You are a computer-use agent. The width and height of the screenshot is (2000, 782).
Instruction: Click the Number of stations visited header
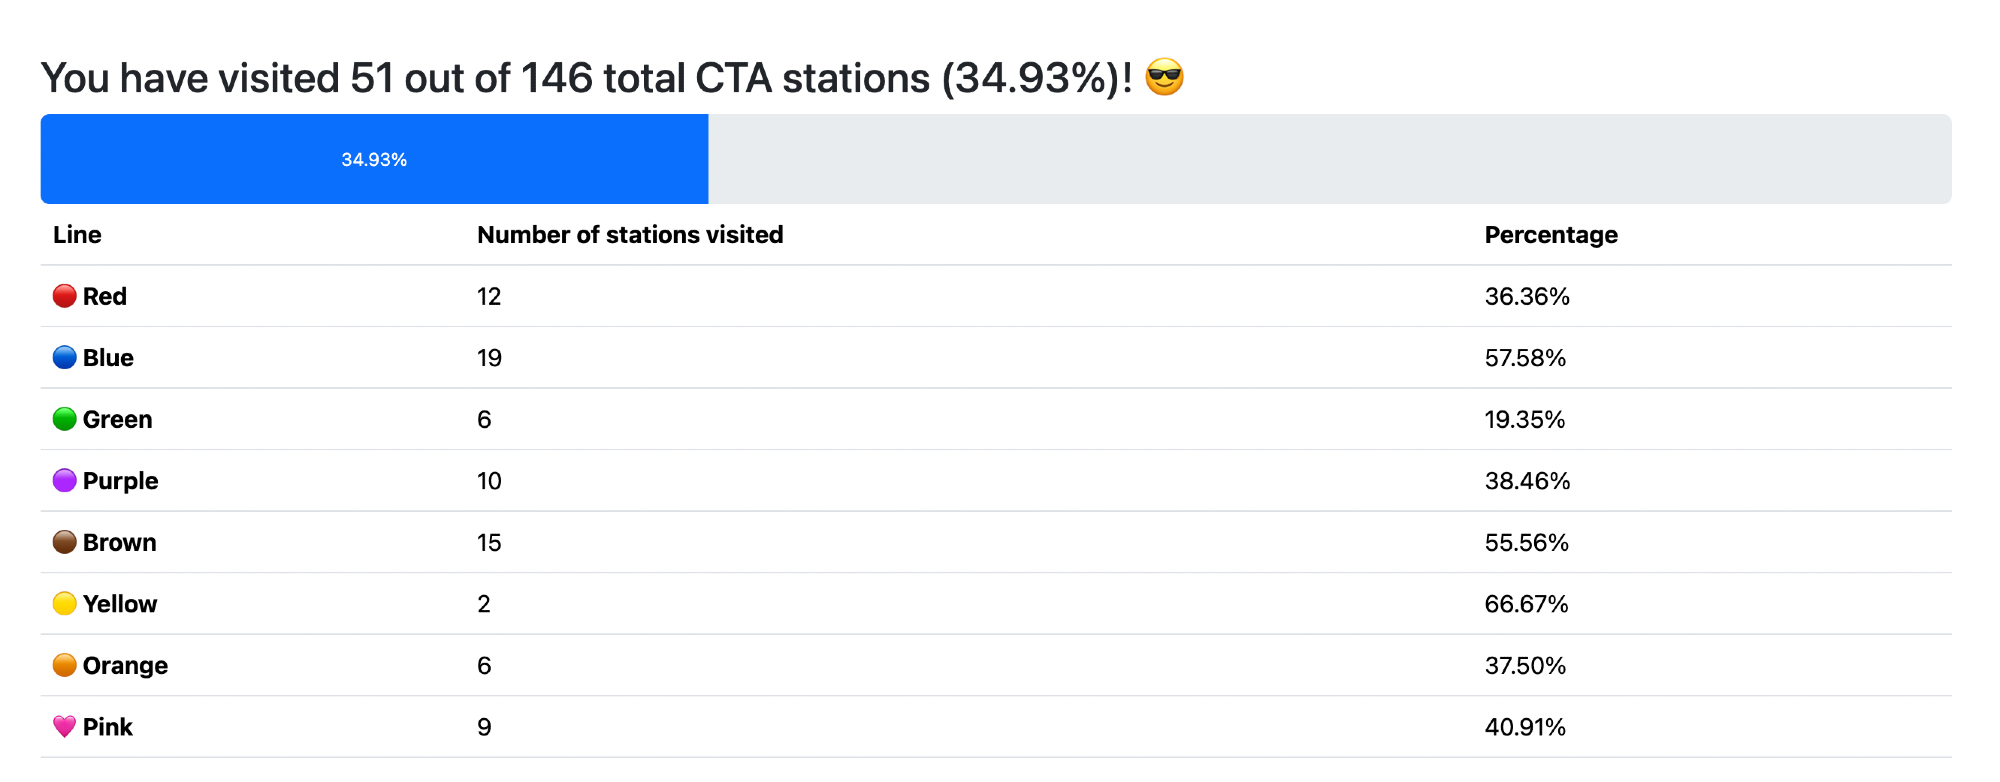tap(630, 235)
